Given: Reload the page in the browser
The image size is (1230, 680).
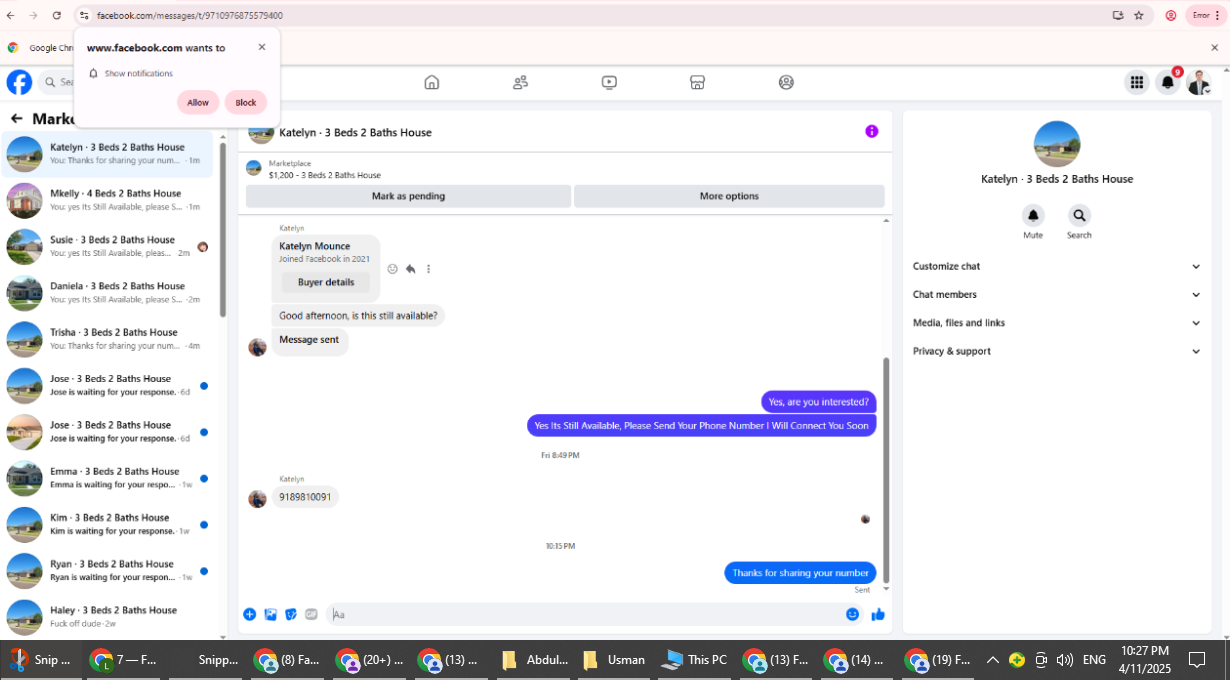Looking at the screenshot, I should [x=56, y=15].
